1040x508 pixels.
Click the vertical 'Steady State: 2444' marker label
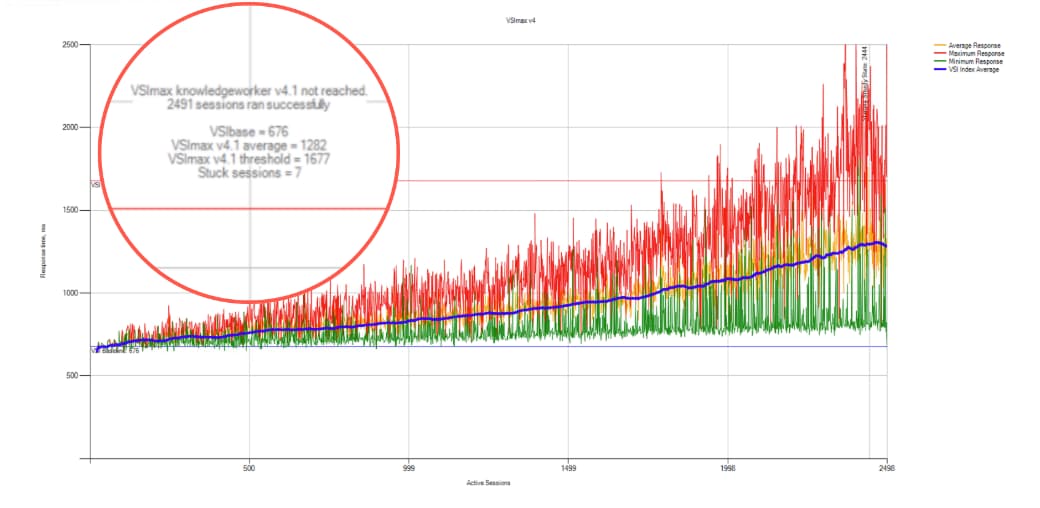[x=865, y=84]
